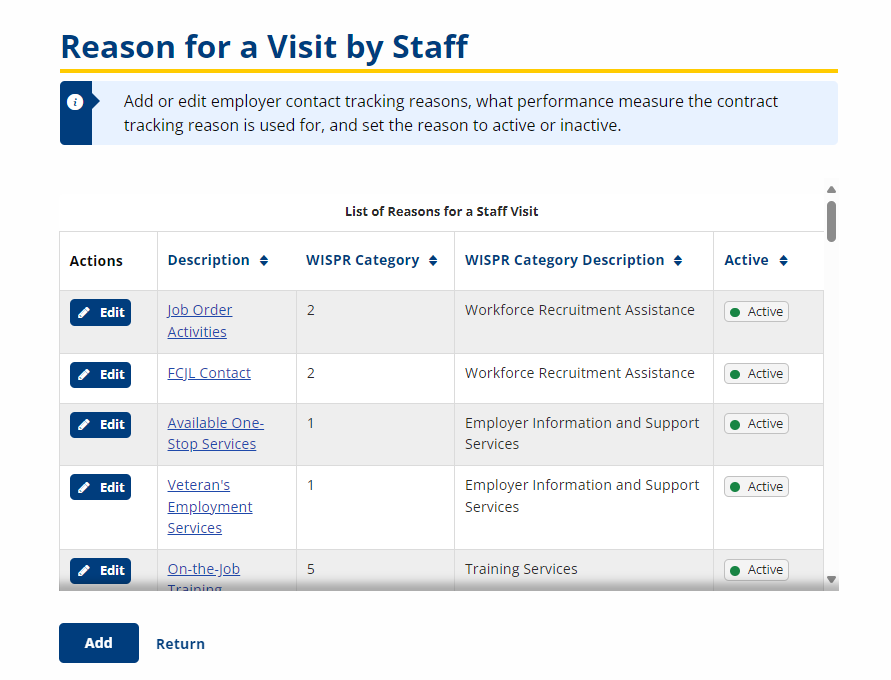Toggle Active status for Job Order Activities
891x680 pixels.
coord(756,312)
